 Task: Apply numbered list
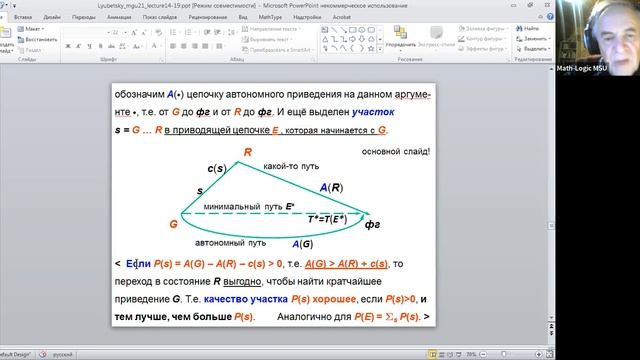[x=189, y=33]
